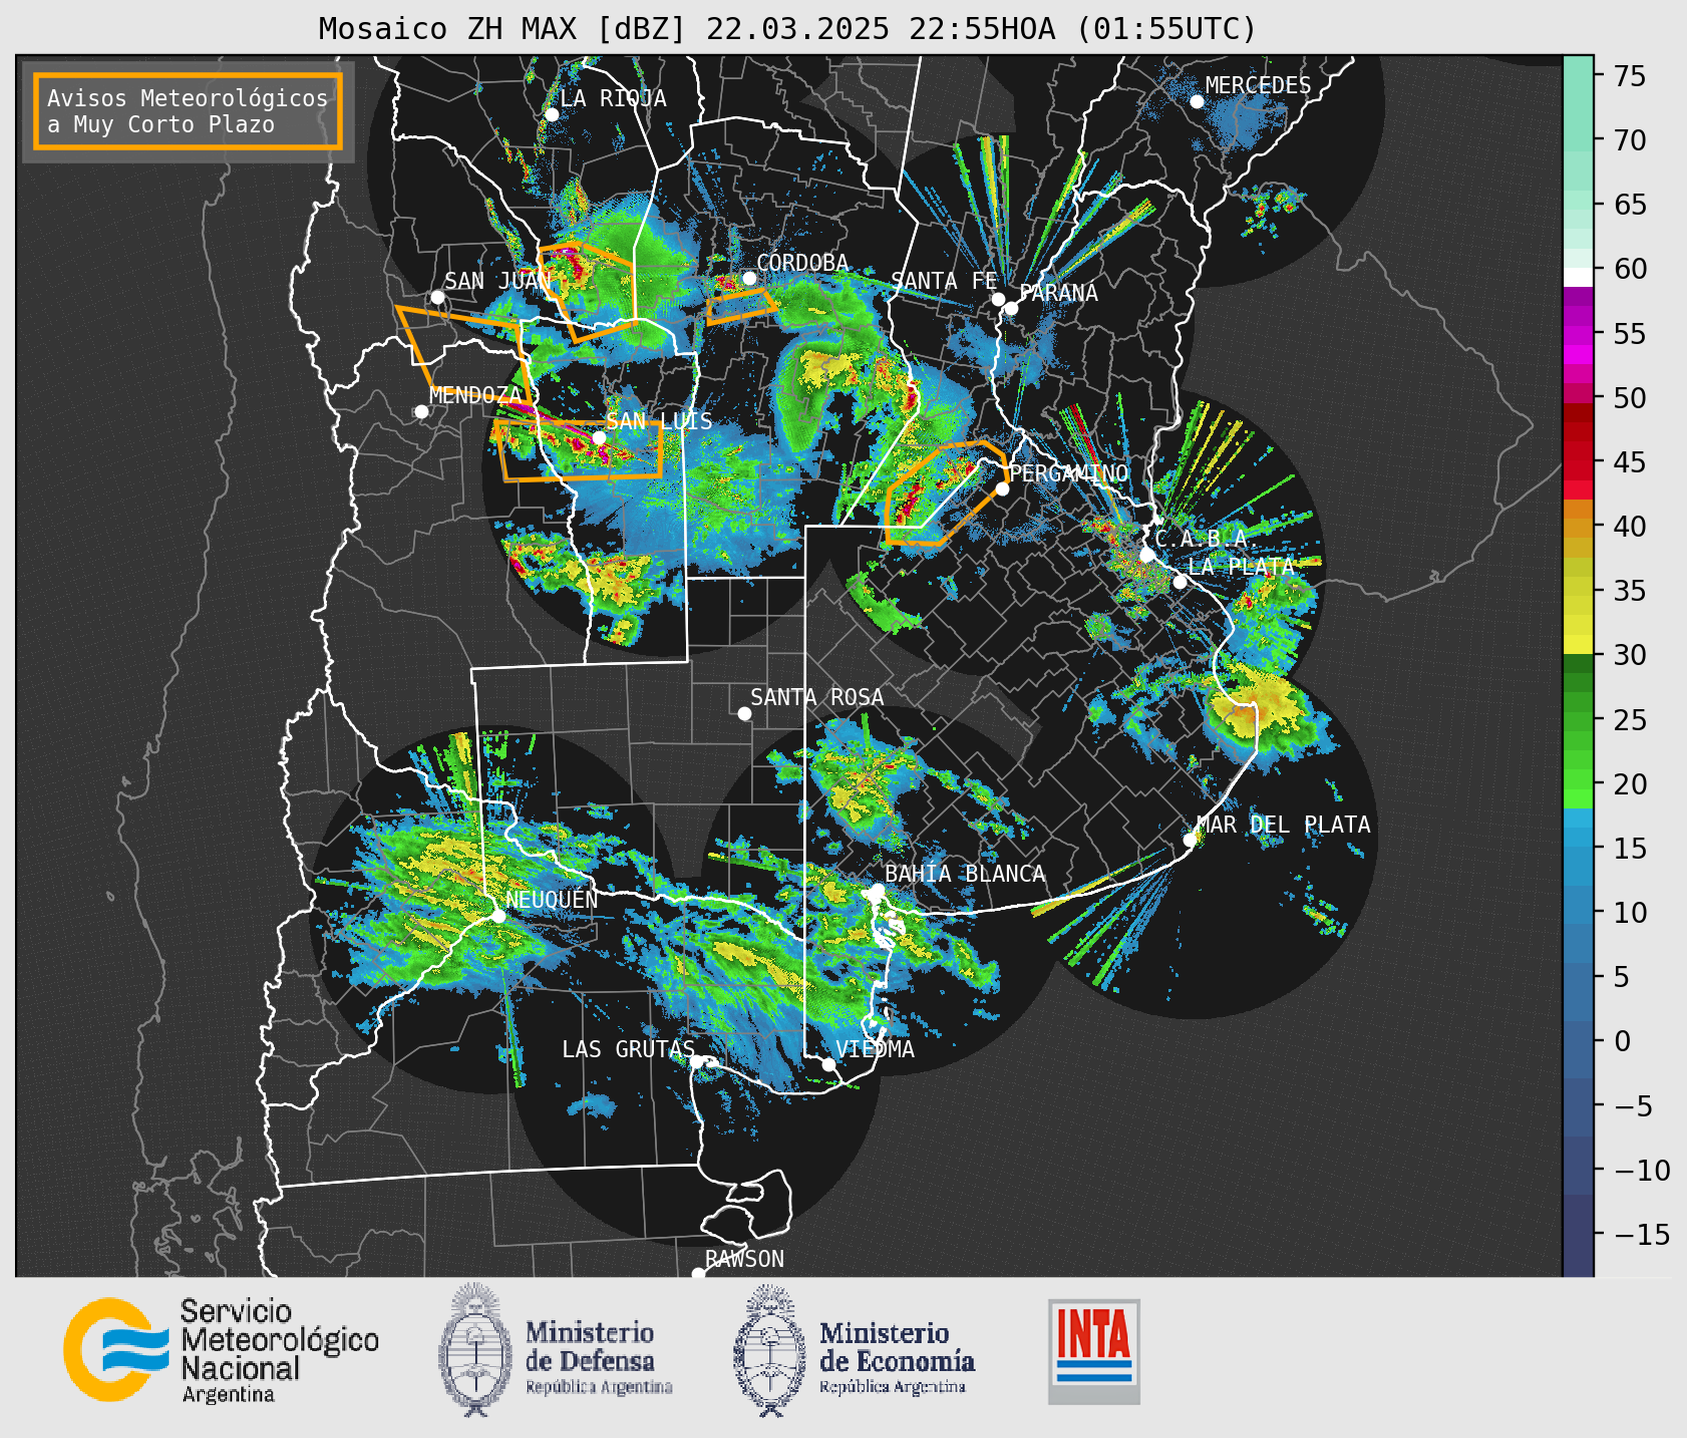
Task: Click the BAHIA BLANCA label text
Action: pos(965,874)
